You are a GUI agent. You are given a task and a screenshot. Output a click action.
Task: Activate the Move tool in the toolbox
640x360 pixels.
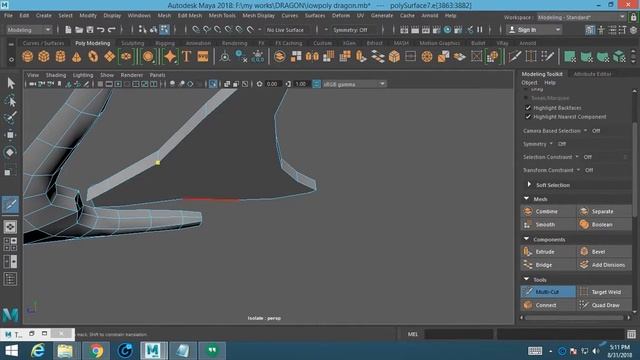[x=11, y=135]
